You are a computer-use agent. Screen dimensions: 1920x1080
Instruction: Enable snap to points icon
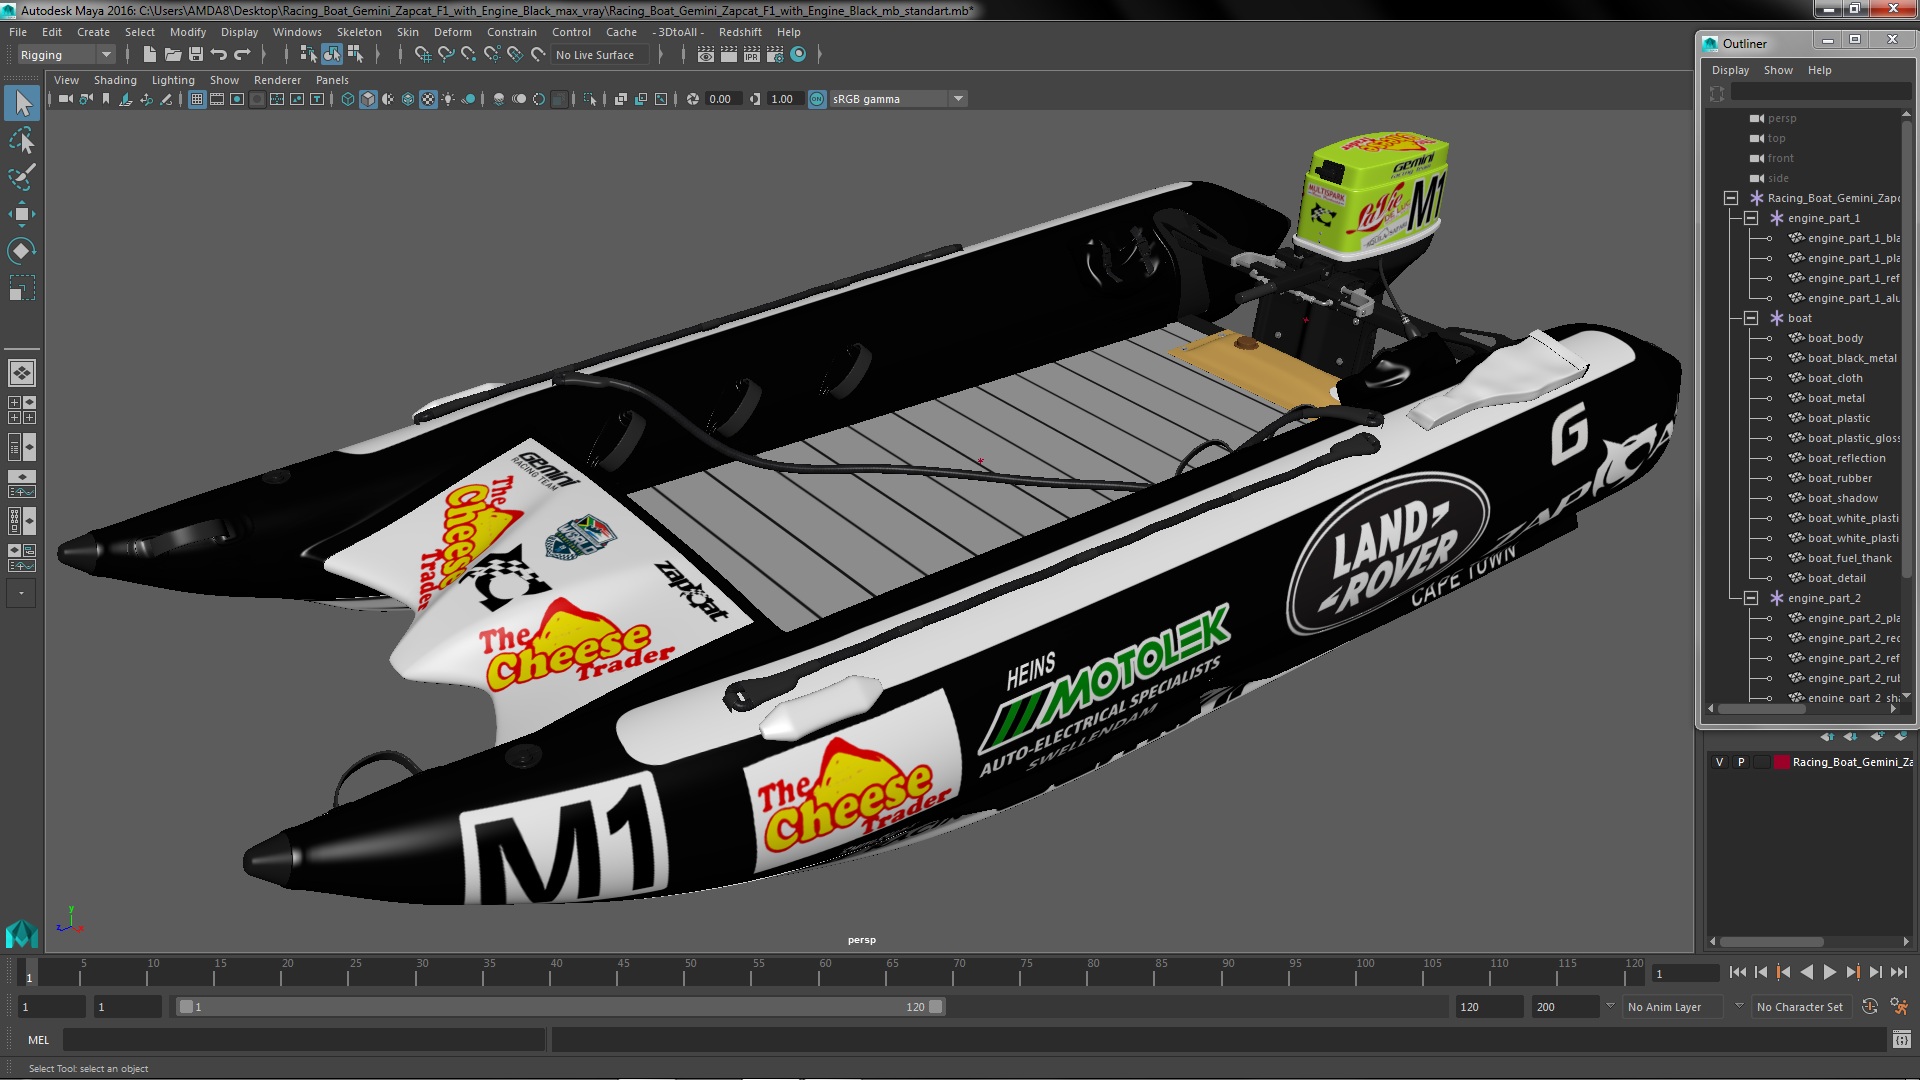point(469,55)
